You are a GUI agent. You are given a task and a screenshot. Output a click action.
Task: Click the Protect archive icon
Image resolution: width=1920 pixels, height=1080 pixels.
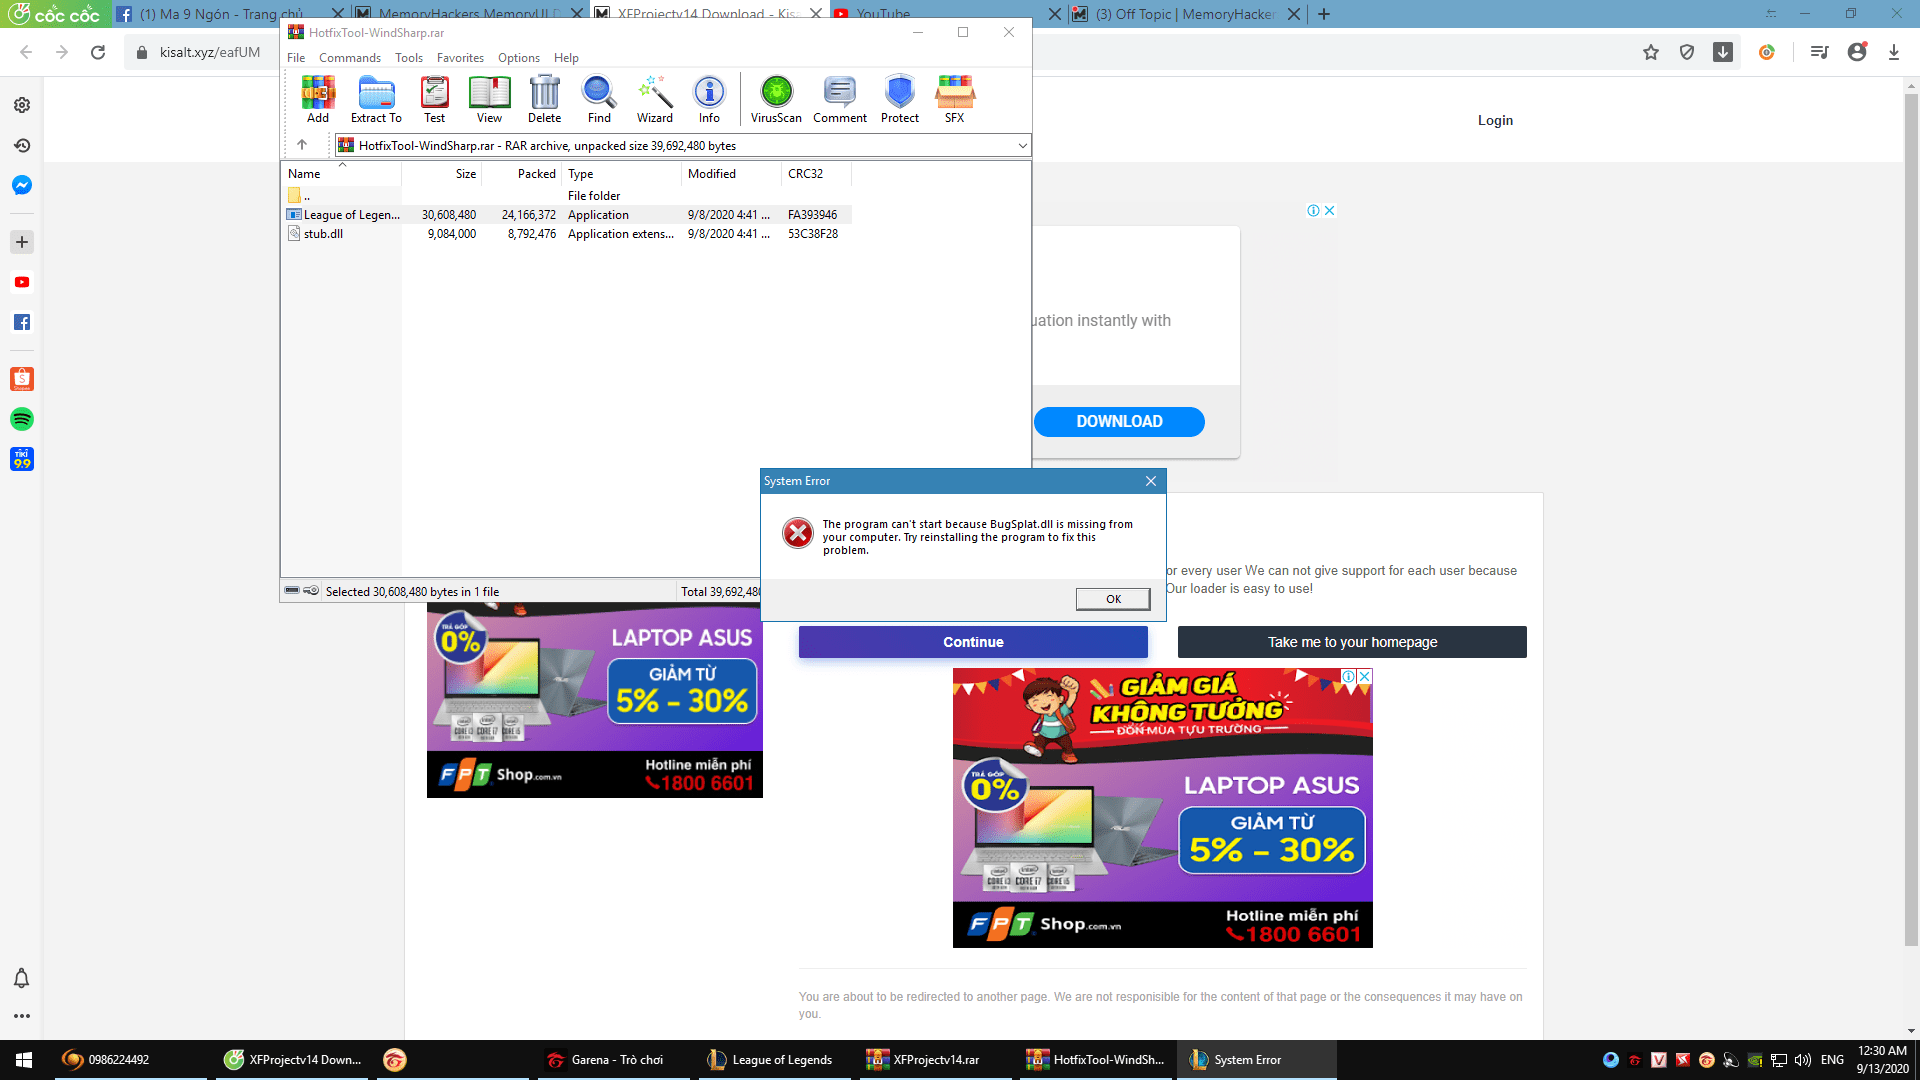900,99
